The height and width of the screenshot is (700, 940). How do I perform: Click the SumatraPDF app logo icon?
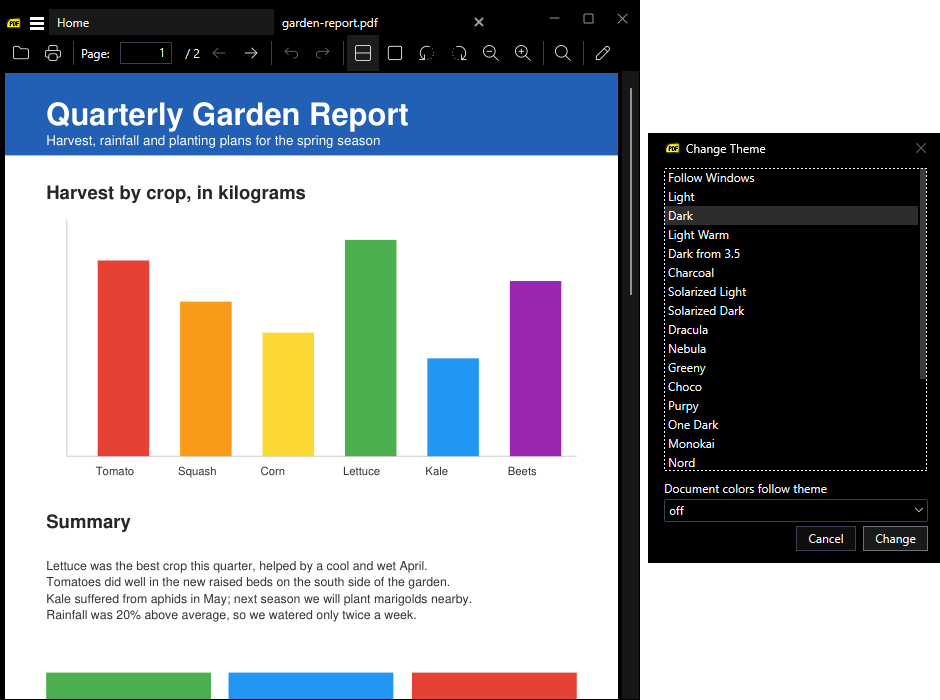14,23
